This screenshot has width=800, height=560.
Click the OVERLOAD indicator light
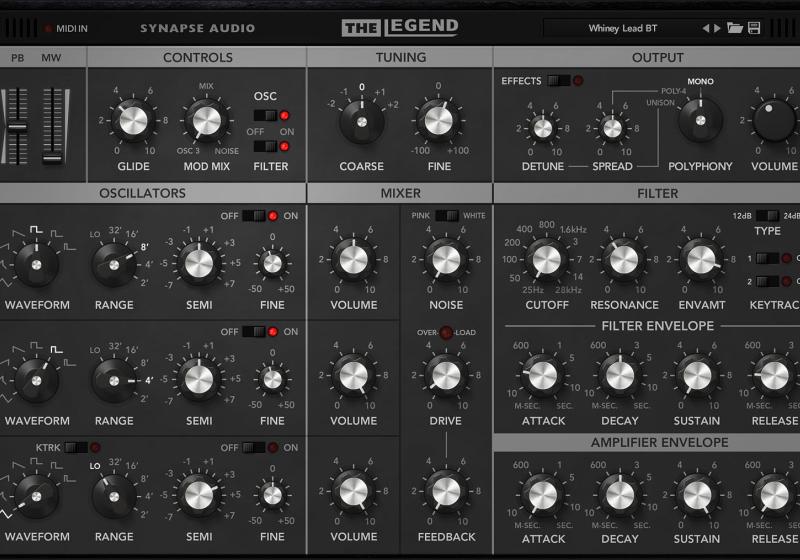point(446,333)
